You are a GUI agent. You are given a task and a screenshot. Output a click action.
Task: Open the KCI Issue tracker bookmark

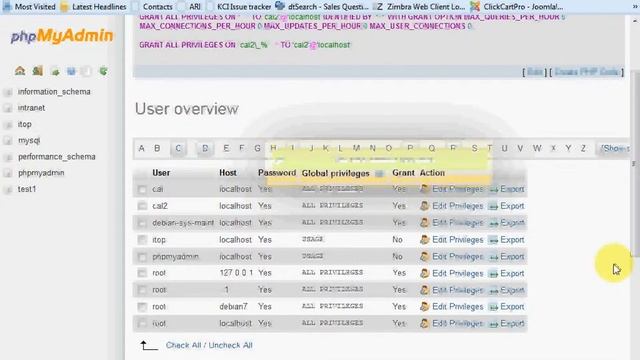(244, 7)
